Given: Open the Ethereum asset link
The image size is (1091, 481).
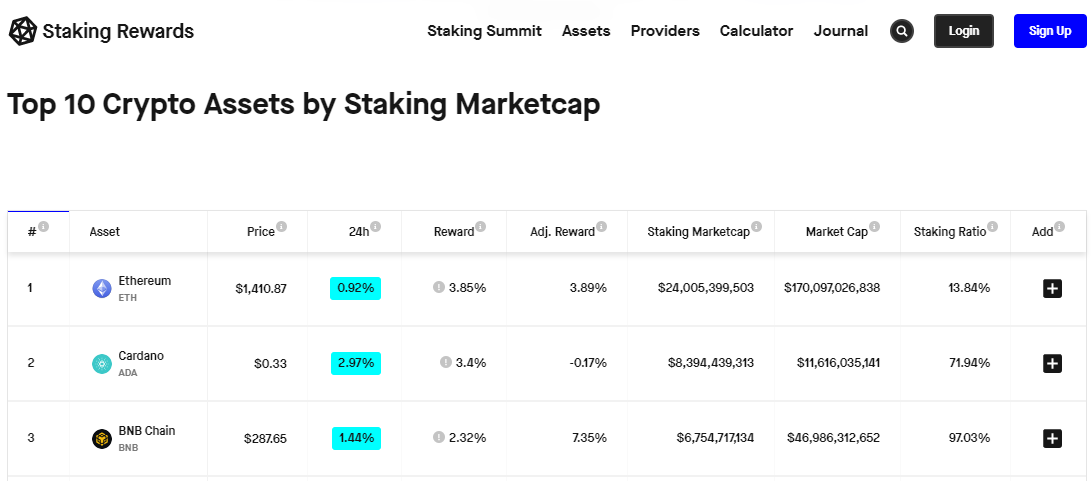Looking at the screenshot, I should click(x=145, y=281).
